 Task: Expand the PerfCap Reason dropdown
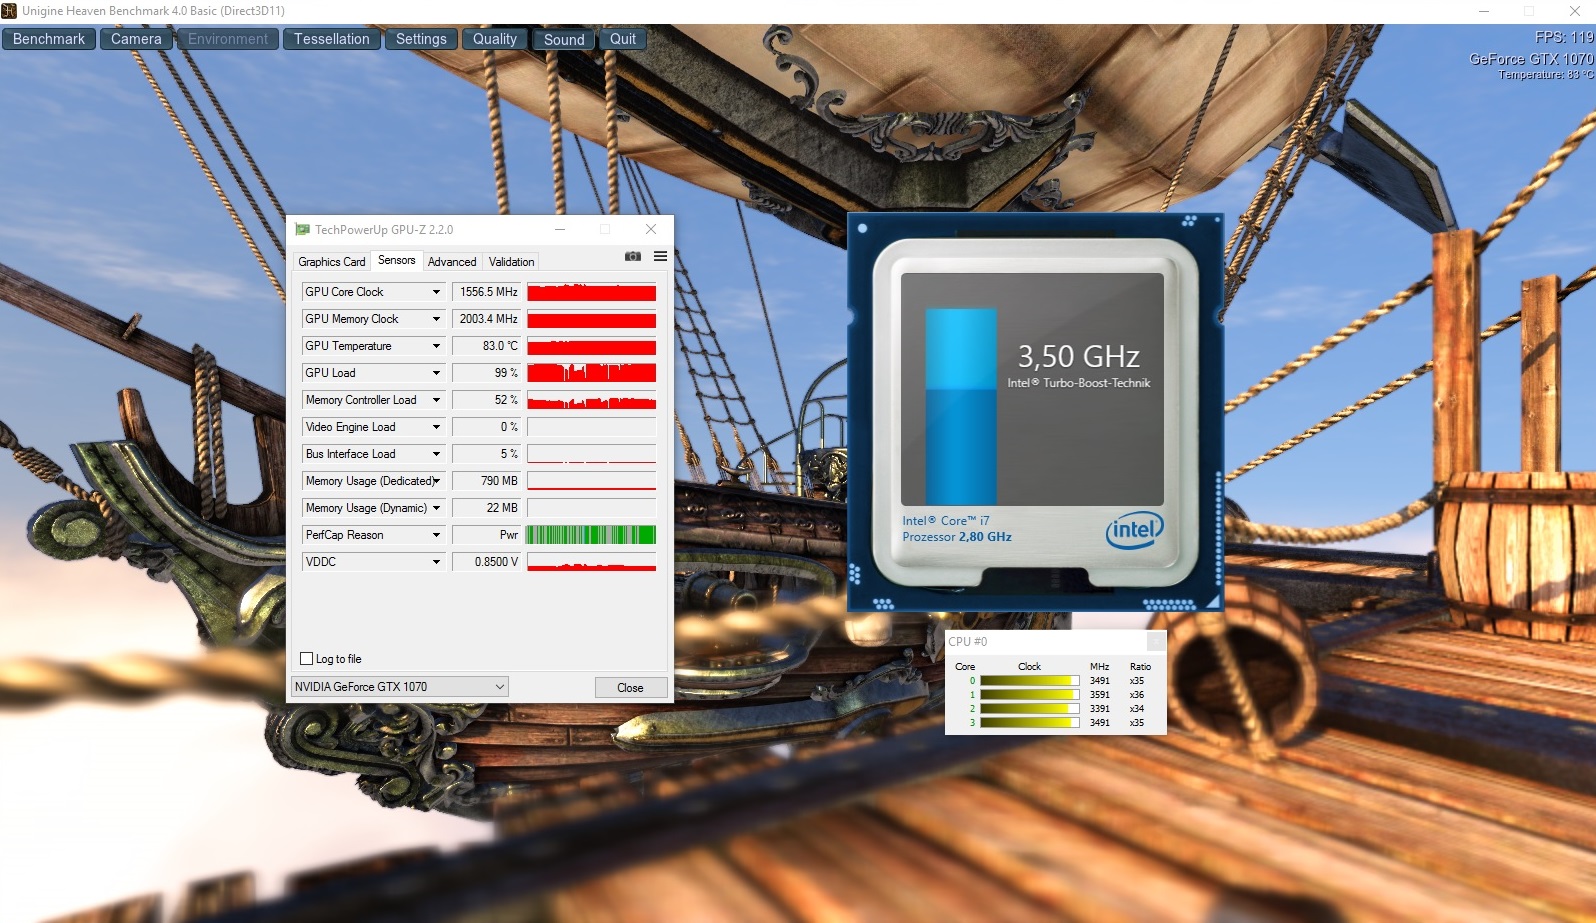coord(436,535)
